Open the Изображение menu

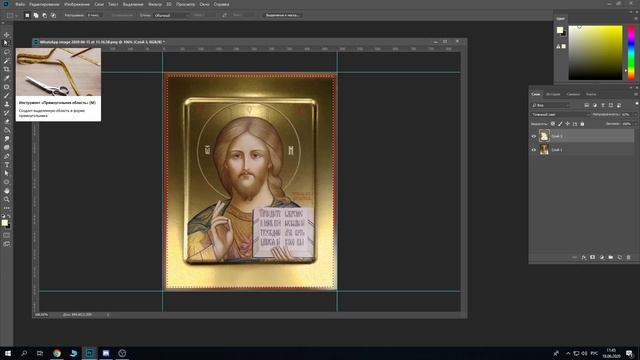pyautogui.click(x=77, y=4)
